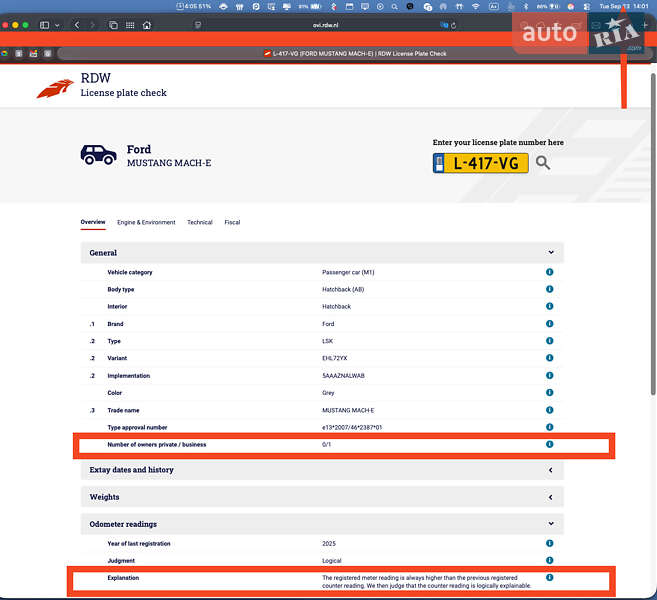657x600 pixels.
Task: Click info icon next to Judgment
Action: point(549,561)
